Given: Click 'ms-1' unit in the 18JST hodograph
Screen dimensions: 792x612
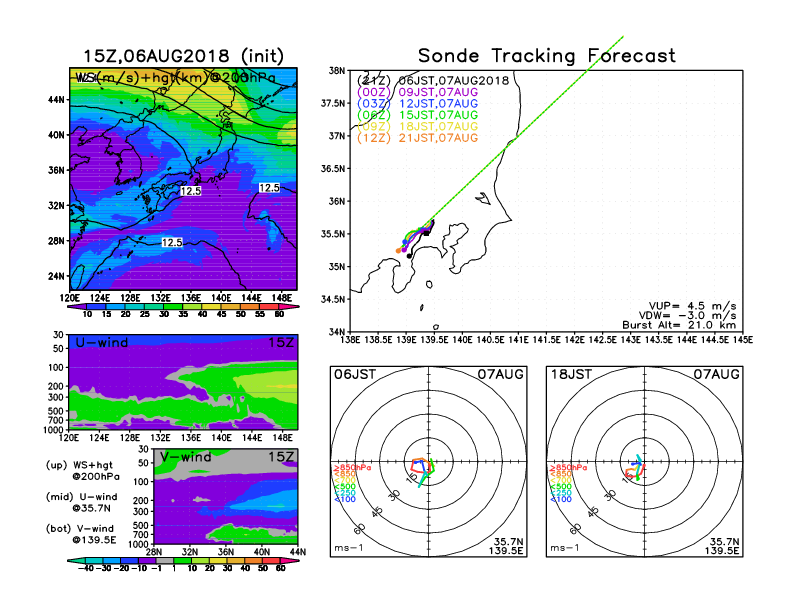Looking at the screenshot, I should 565,548.
